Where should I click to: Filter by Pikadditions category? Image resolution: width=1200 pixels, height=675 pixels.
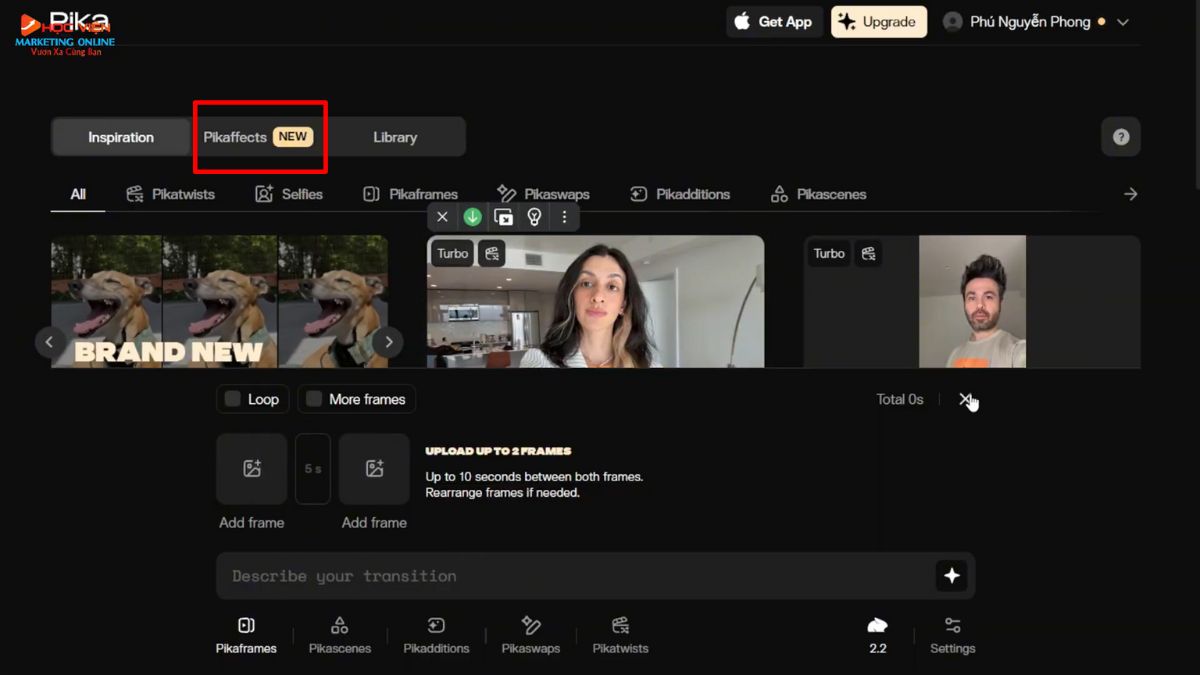(x=680, y=194)
